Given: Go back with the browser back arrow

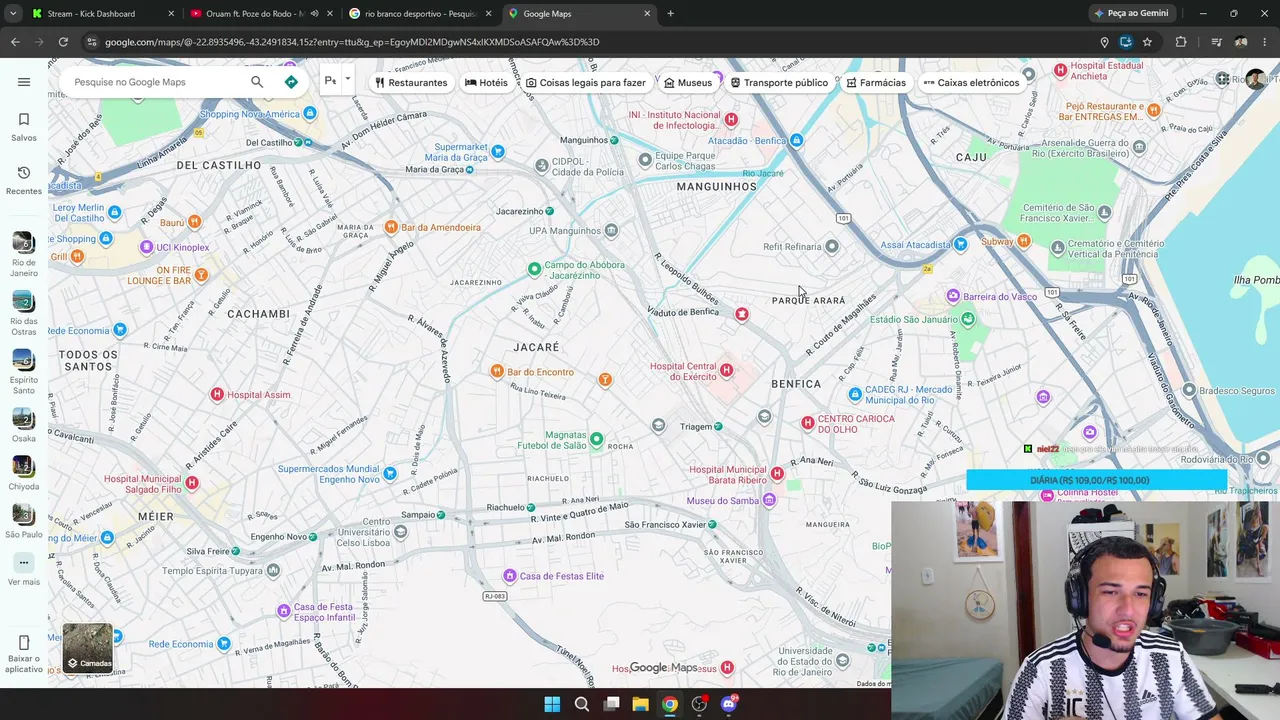Looking at the screenshot, I should pyautogui.click(x=15, y=42).
